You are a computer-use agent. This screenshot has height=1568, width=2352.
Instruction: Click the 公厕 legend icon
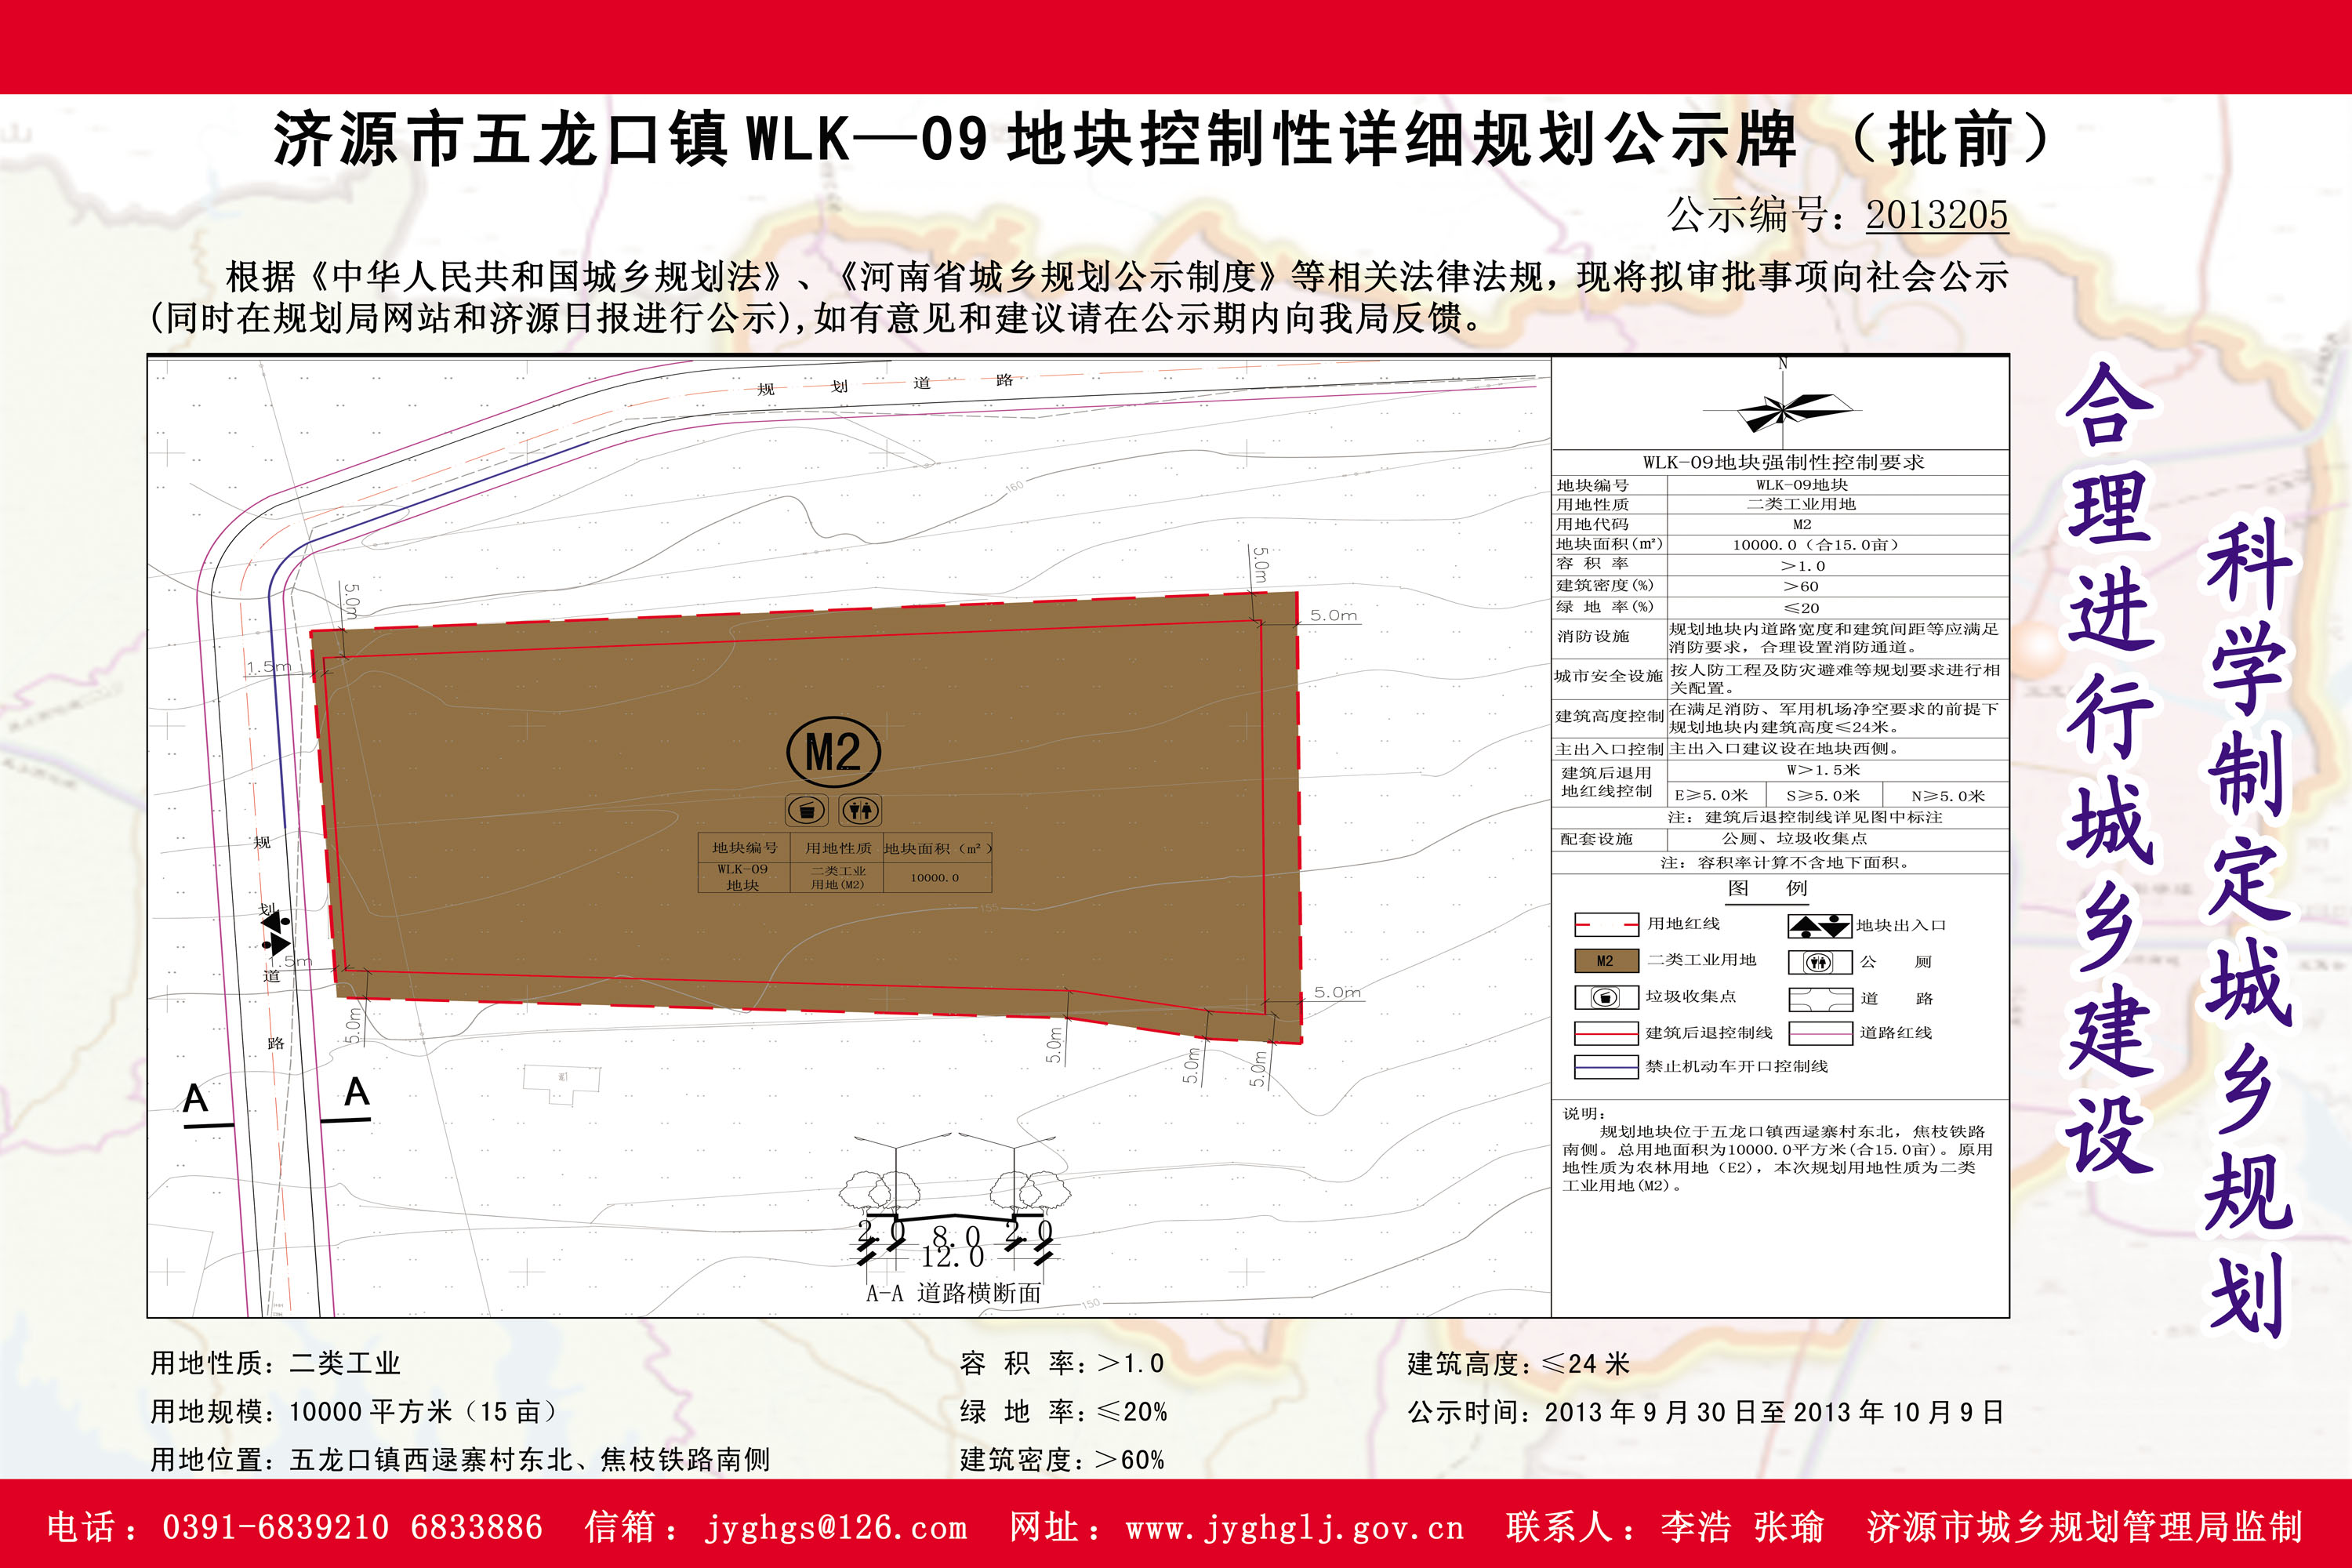[1819, 962]
